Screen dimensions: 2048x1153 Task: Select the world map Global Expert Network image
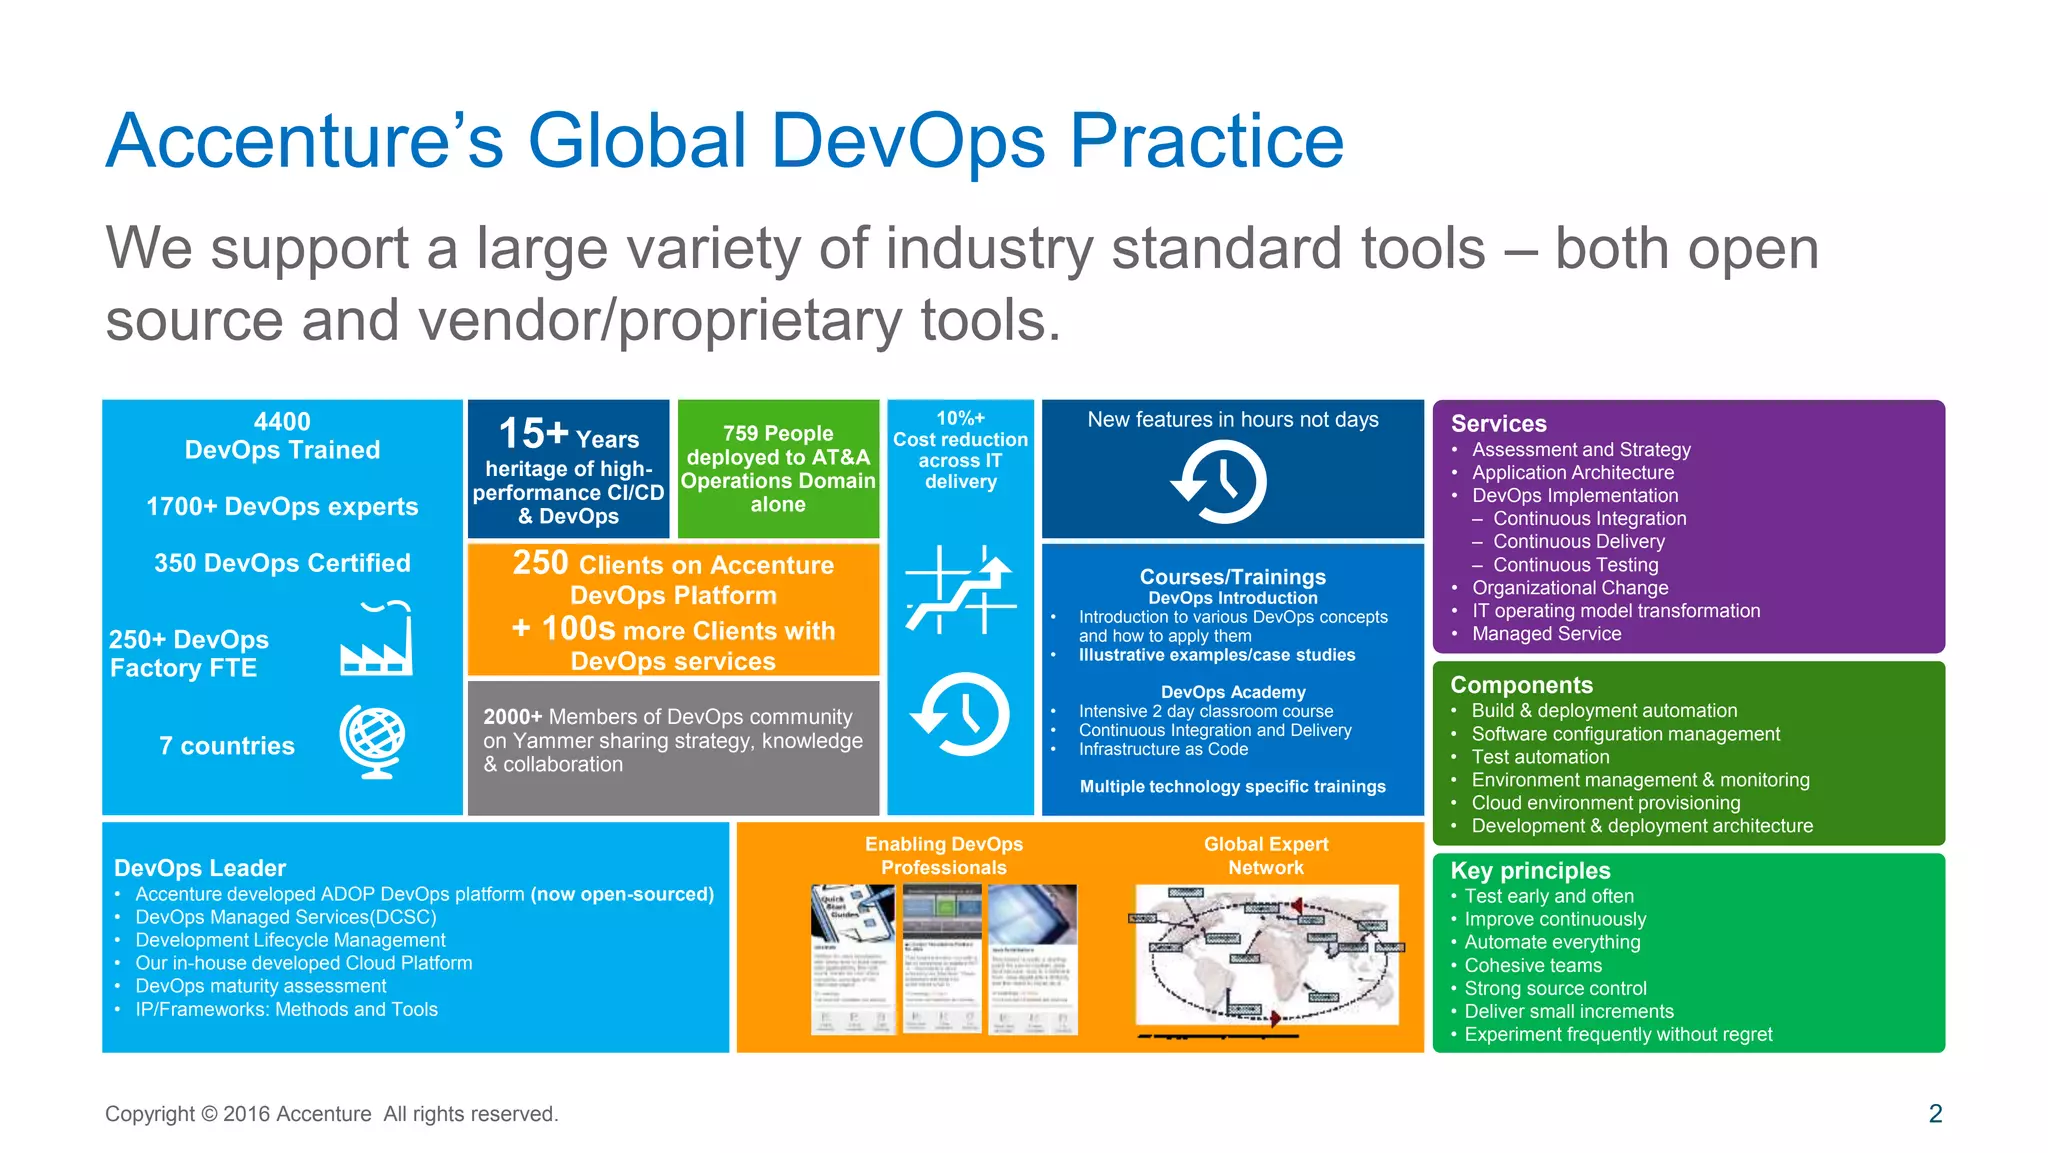(1266, 954)
